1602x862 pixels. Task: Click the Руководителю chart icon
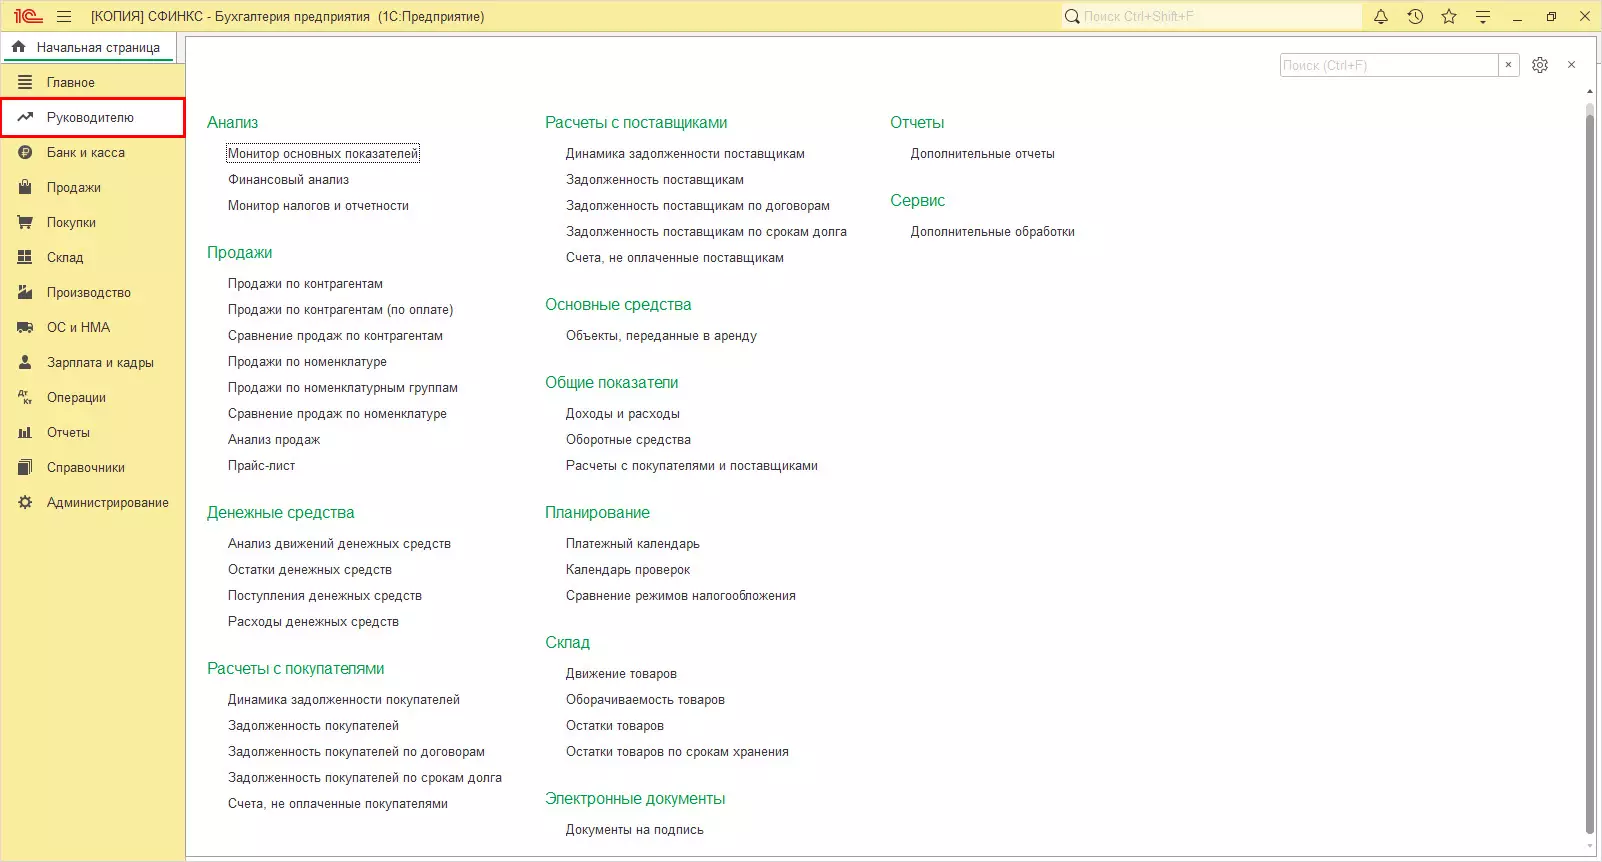[x=25, y=118]
